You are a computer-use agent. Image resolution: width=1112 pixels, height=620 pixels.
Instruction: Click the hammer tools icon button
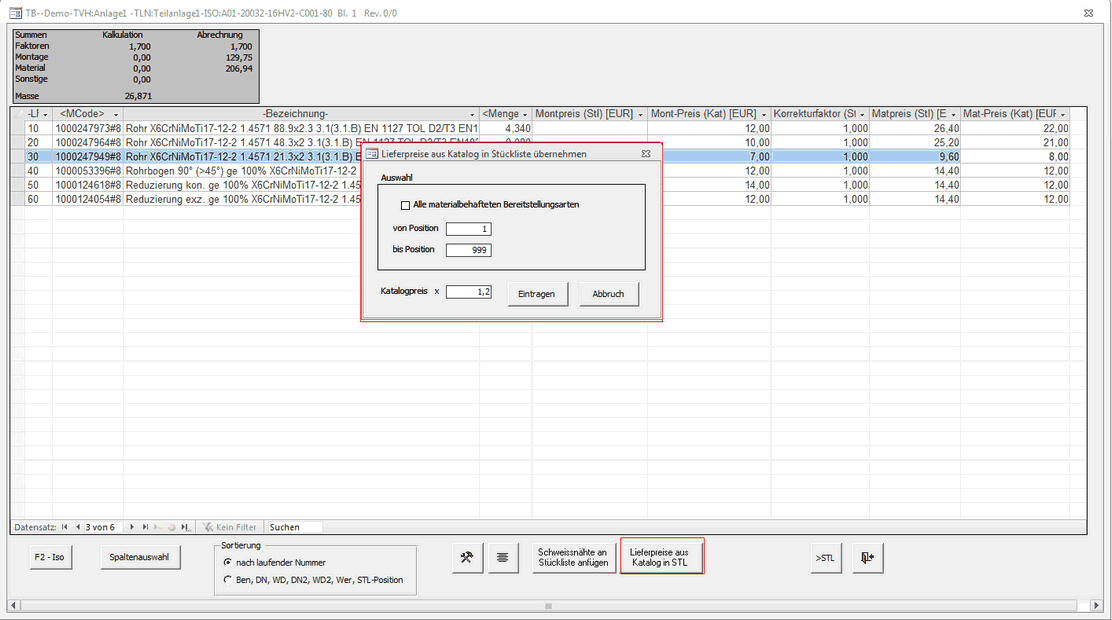coord(466,559)
